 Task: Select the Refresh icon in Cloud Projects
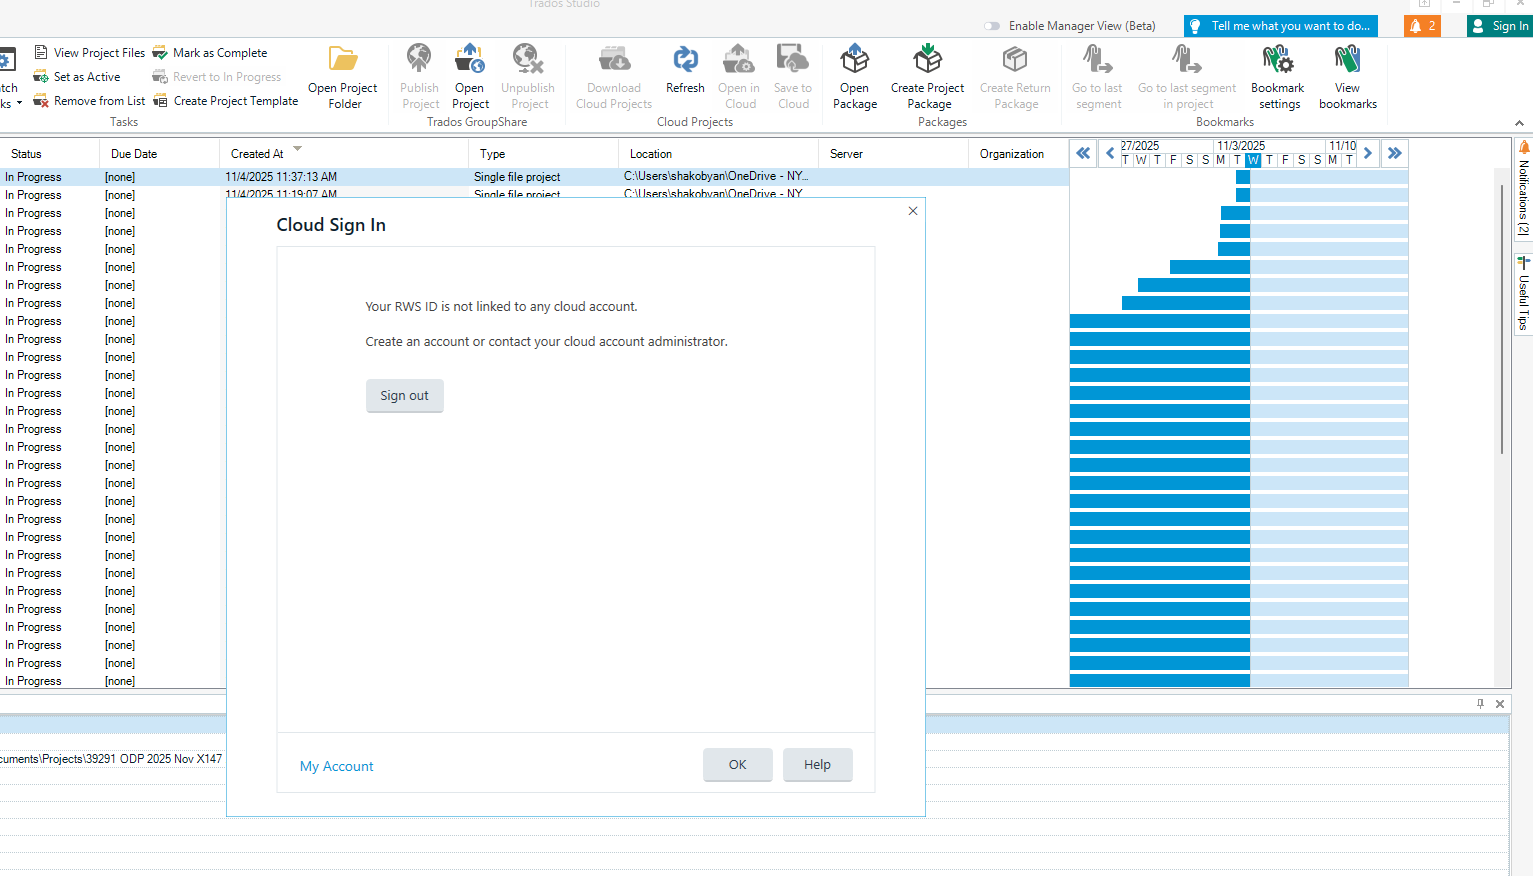pyautogui.click(x=685, y=75)
